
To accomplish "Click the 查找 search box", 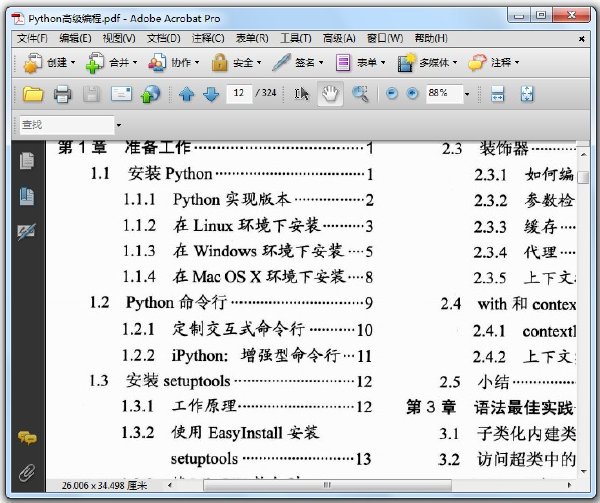I will (67, 125).
